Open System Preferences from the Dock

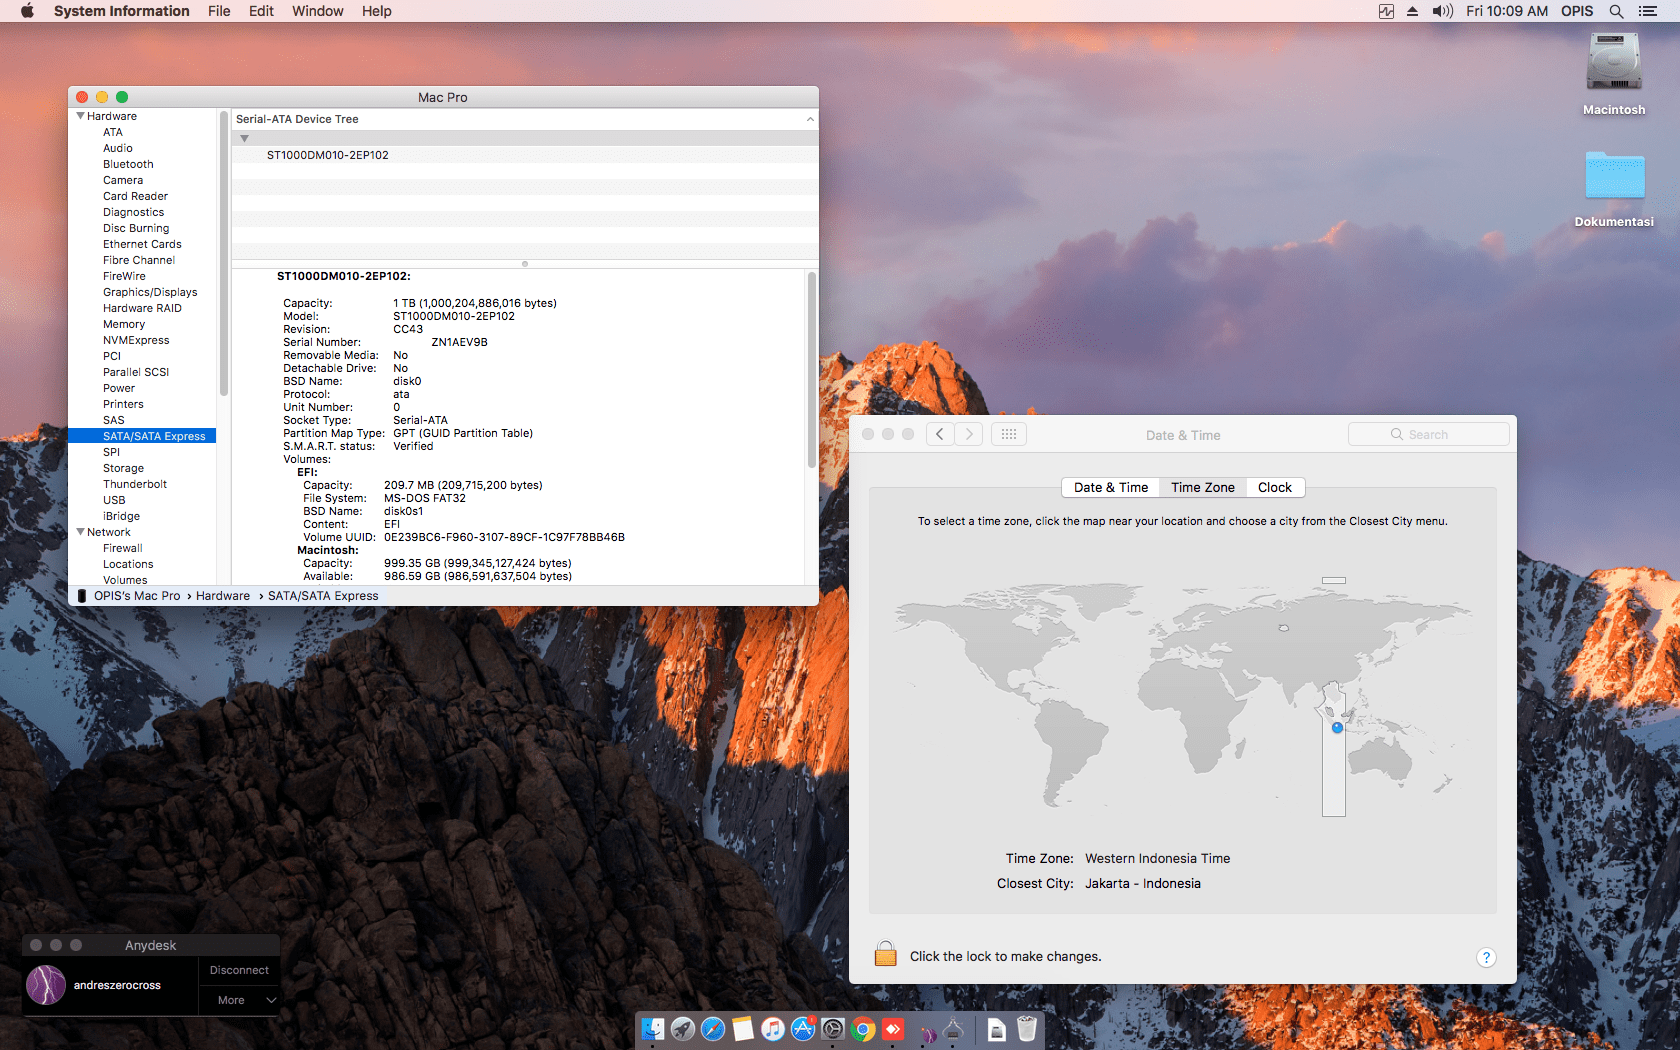click(832, 1030)
